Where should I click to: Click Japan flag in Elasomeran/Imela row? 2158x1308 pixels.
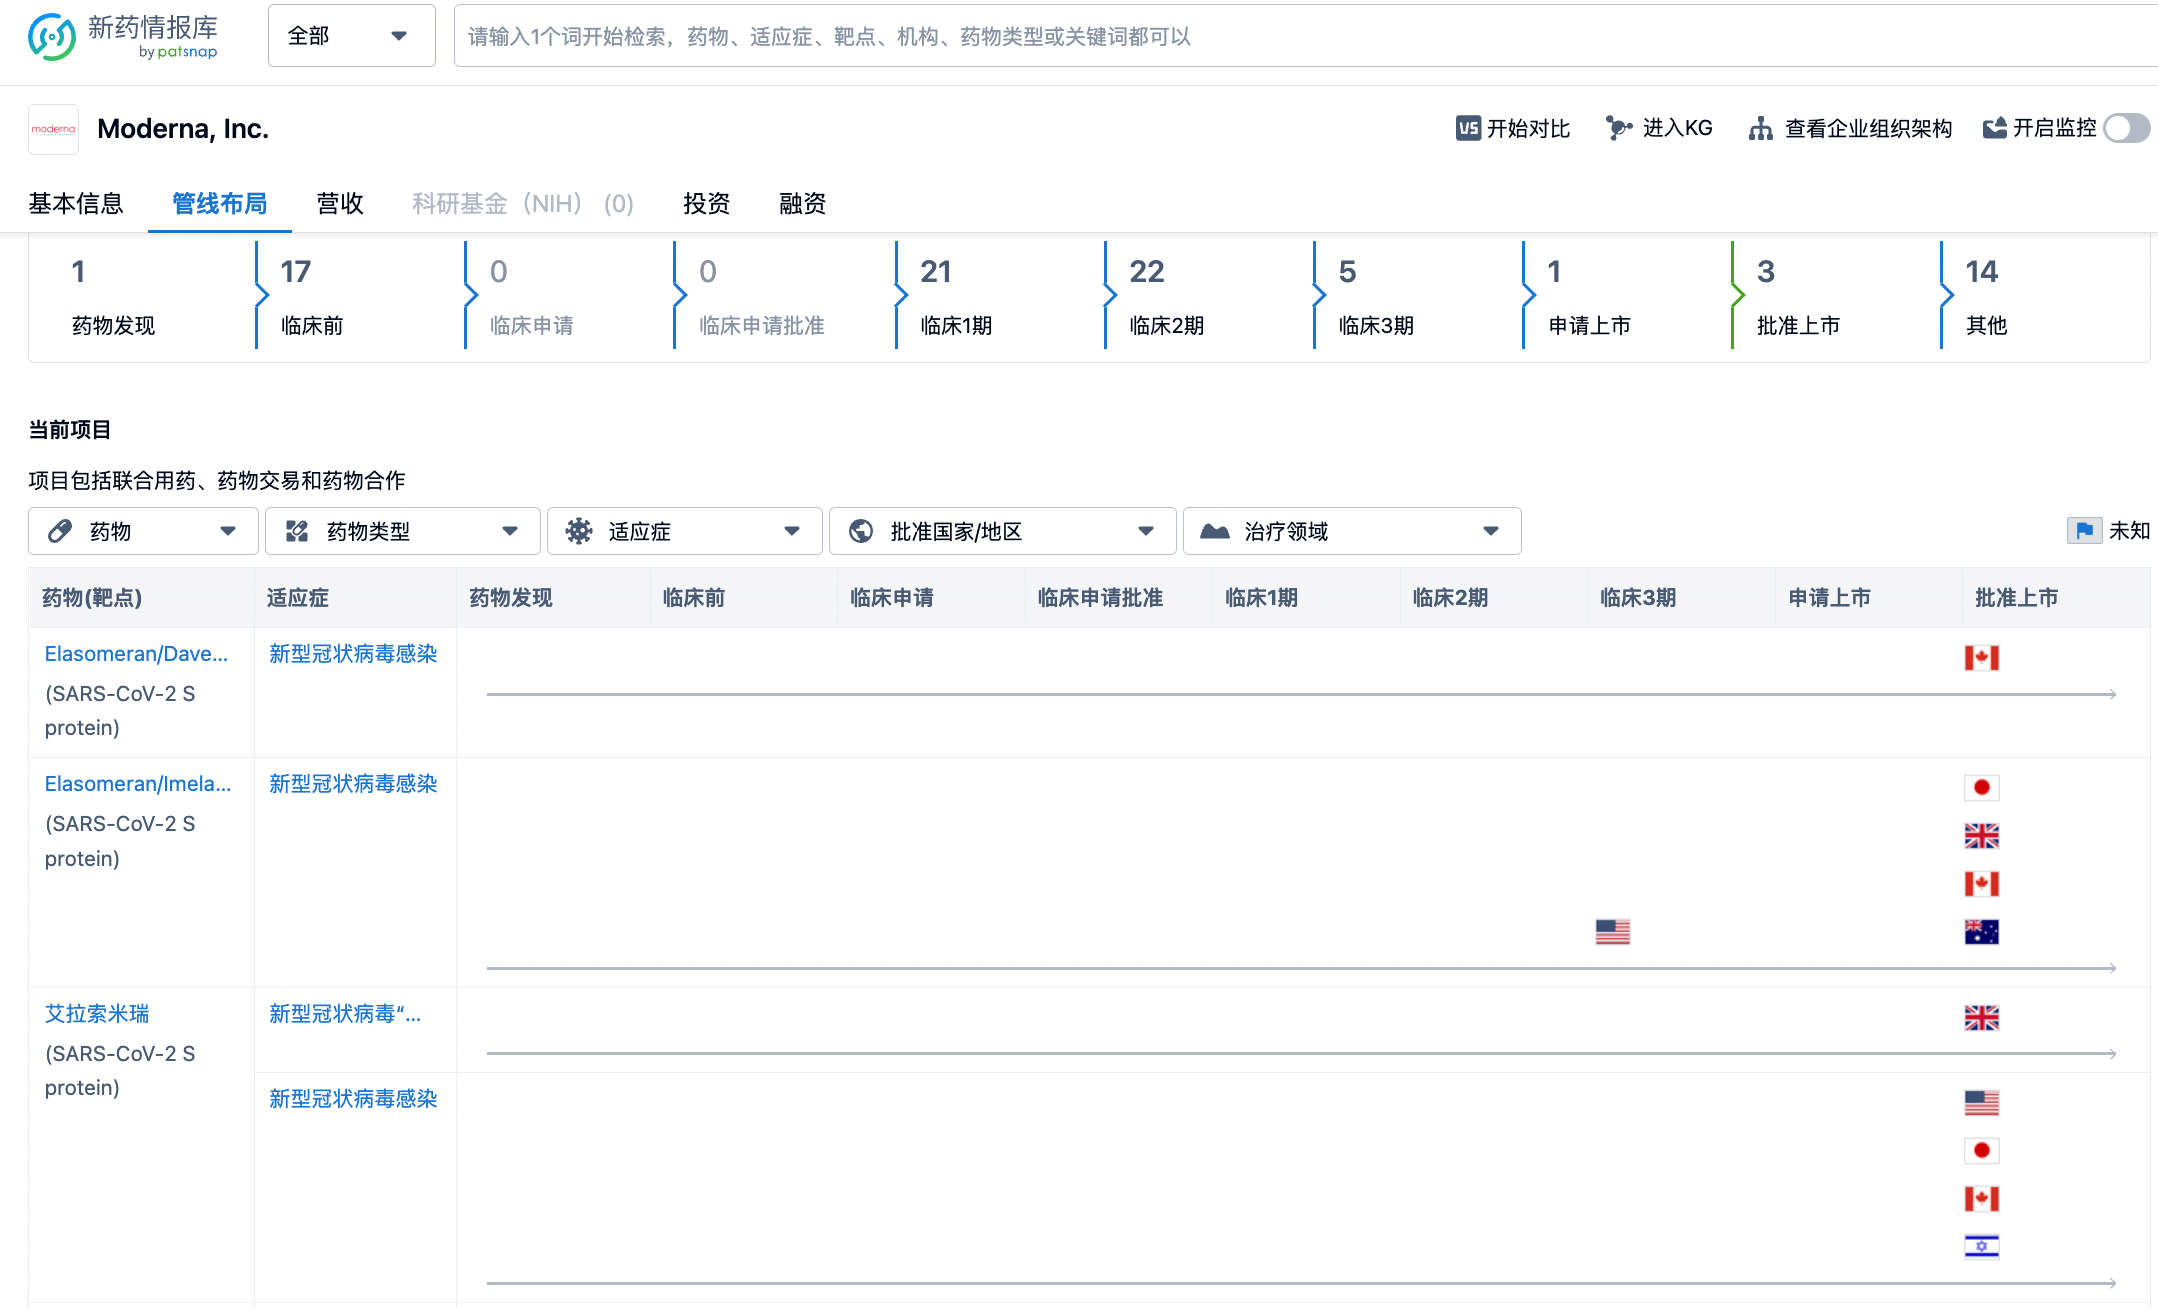pyautogui.click(x=1981, y=788)
